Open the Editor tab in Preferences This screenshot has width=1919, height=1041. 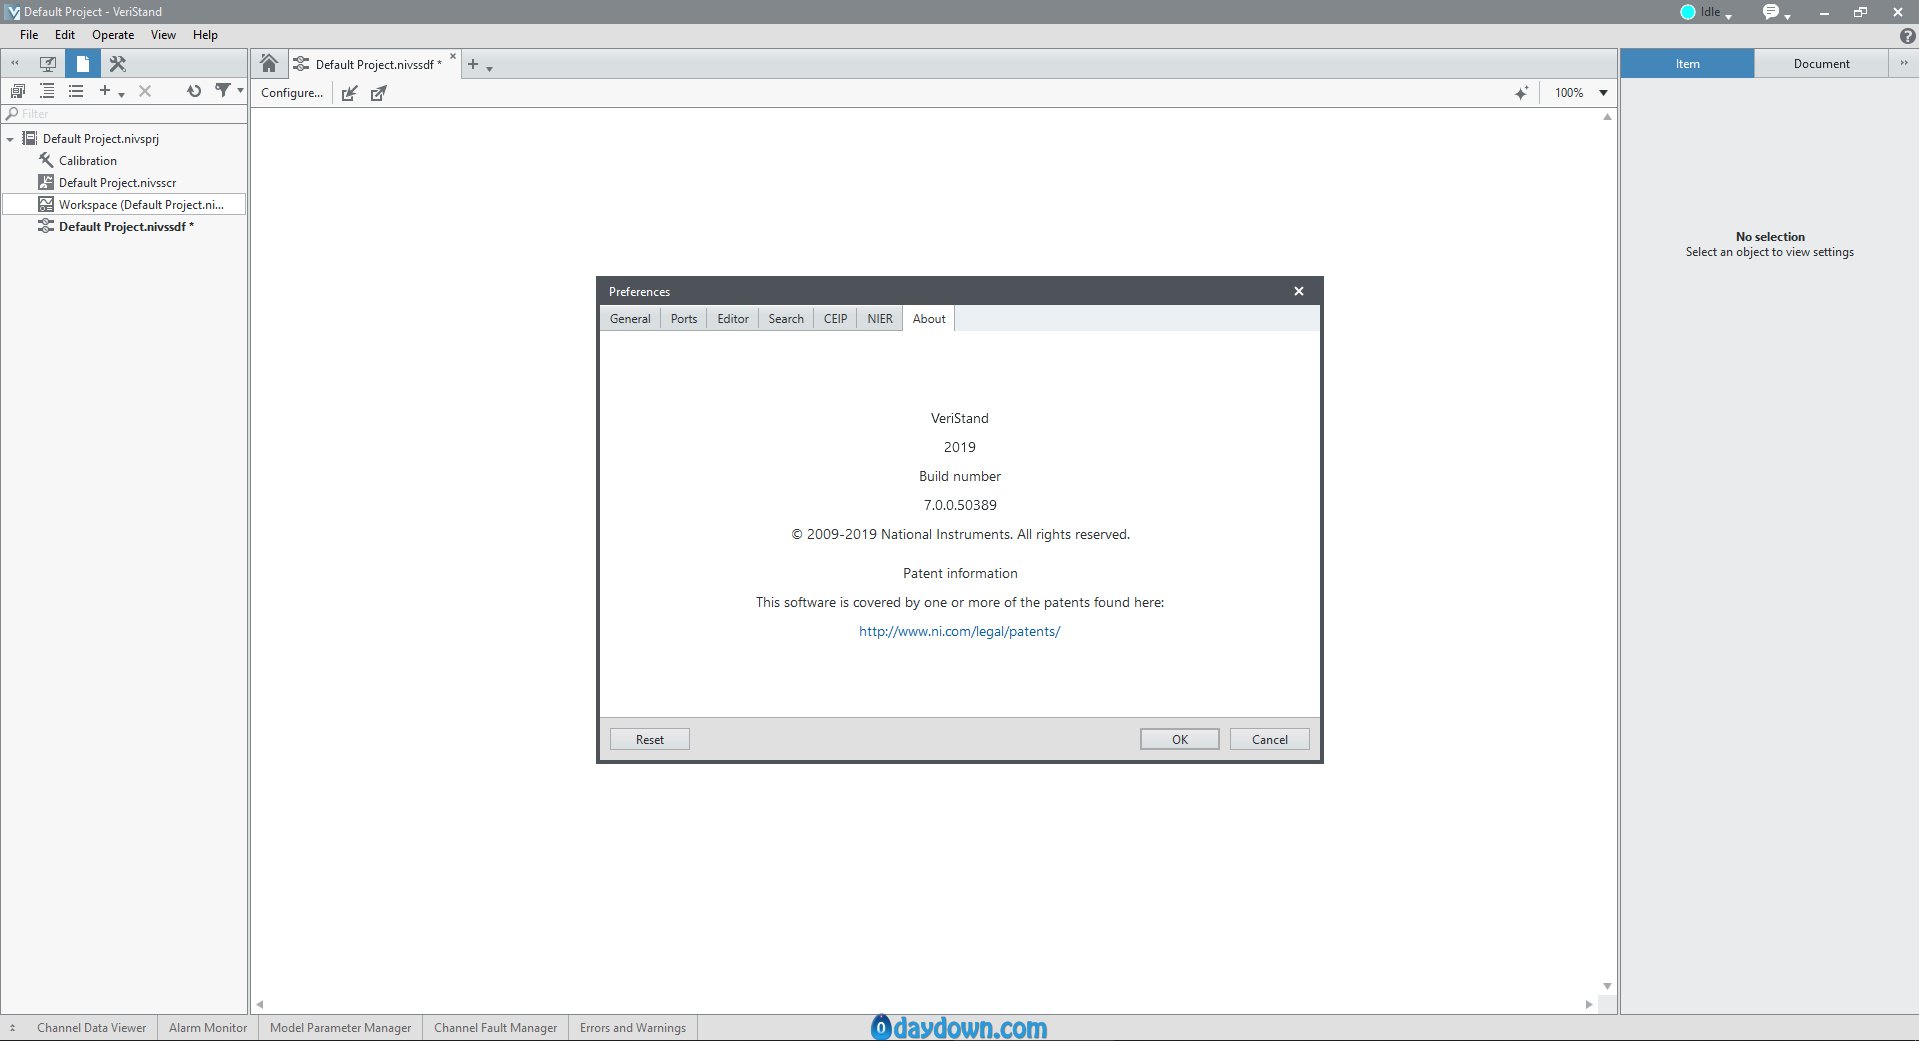click(733, 319)
